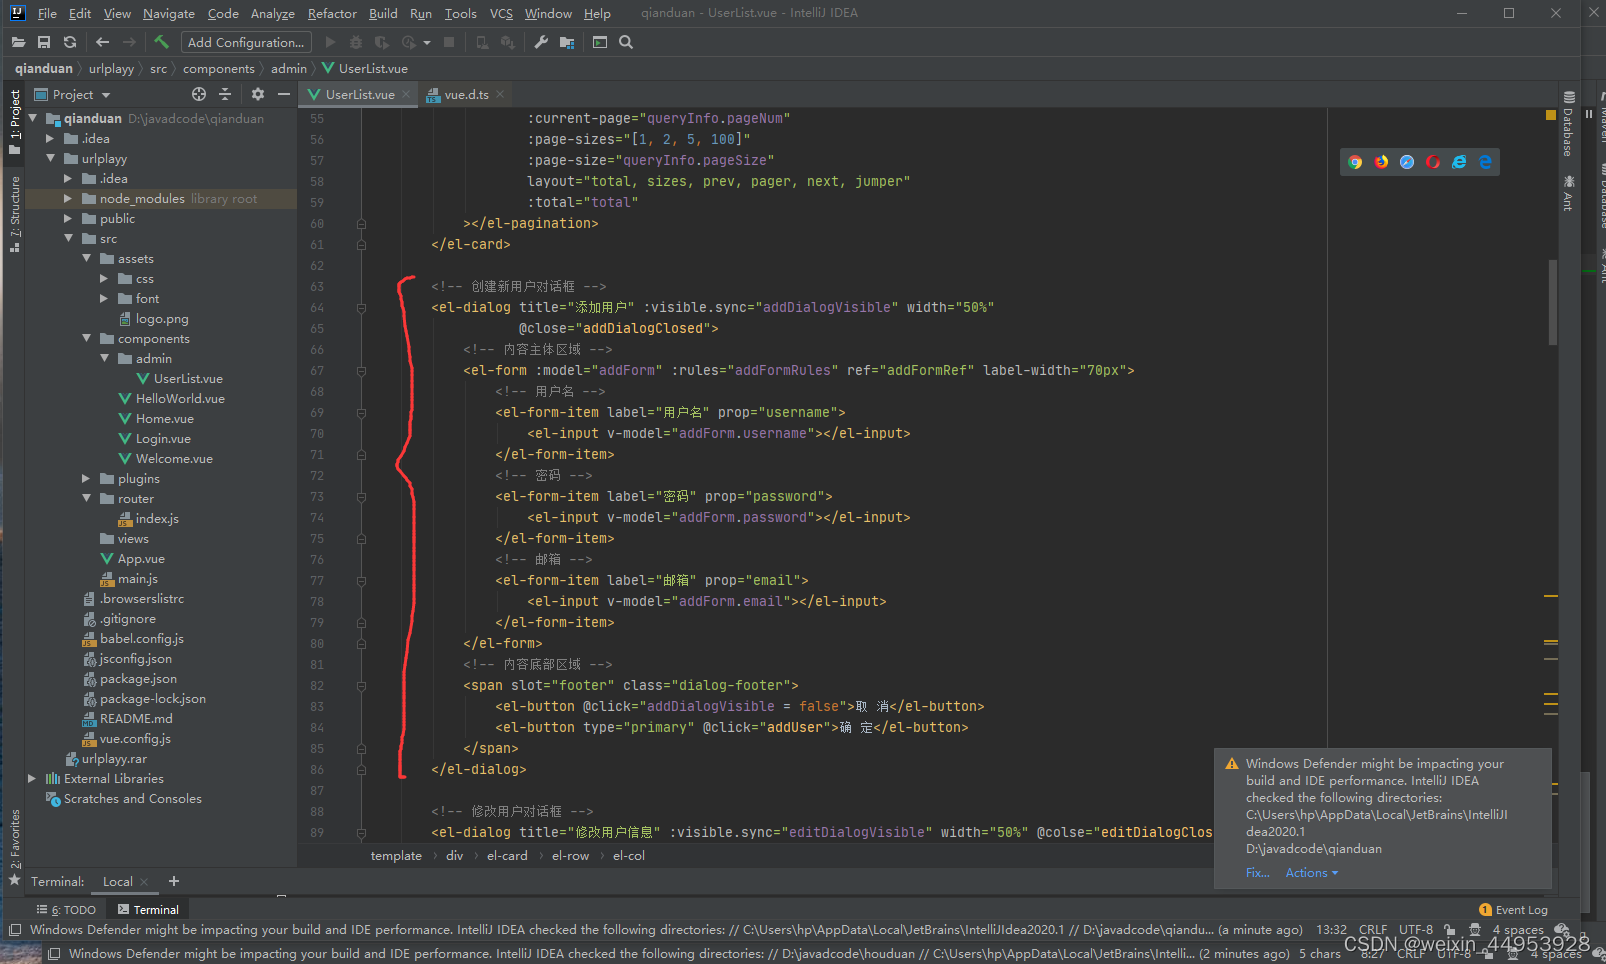Image resolution: width=1606 pixels, height=964 pixels.
Task: Open the Project view dropdown
Action: (73, 94)
